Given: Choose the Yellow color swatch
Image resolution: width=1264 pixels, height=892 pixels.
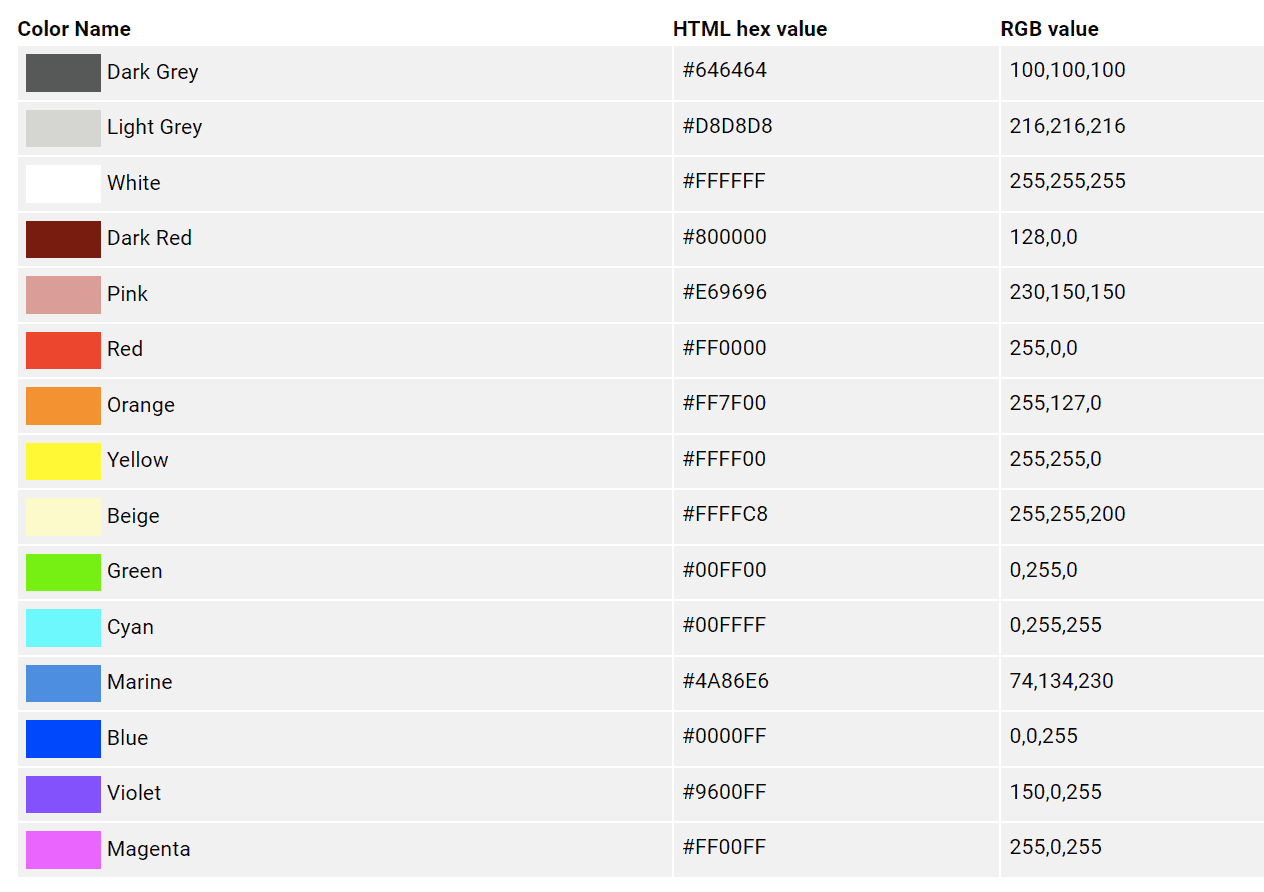Looking at the screenshot, I should 63,461.
